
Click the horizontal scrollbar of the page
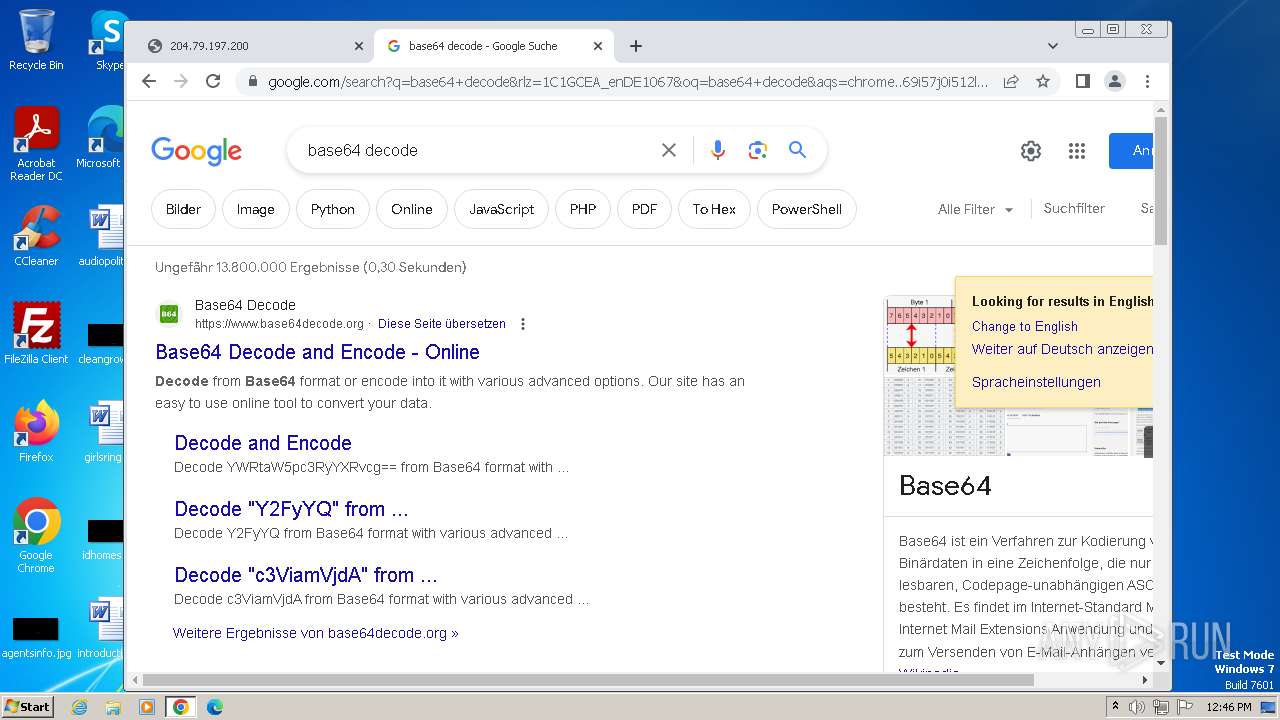588,680
